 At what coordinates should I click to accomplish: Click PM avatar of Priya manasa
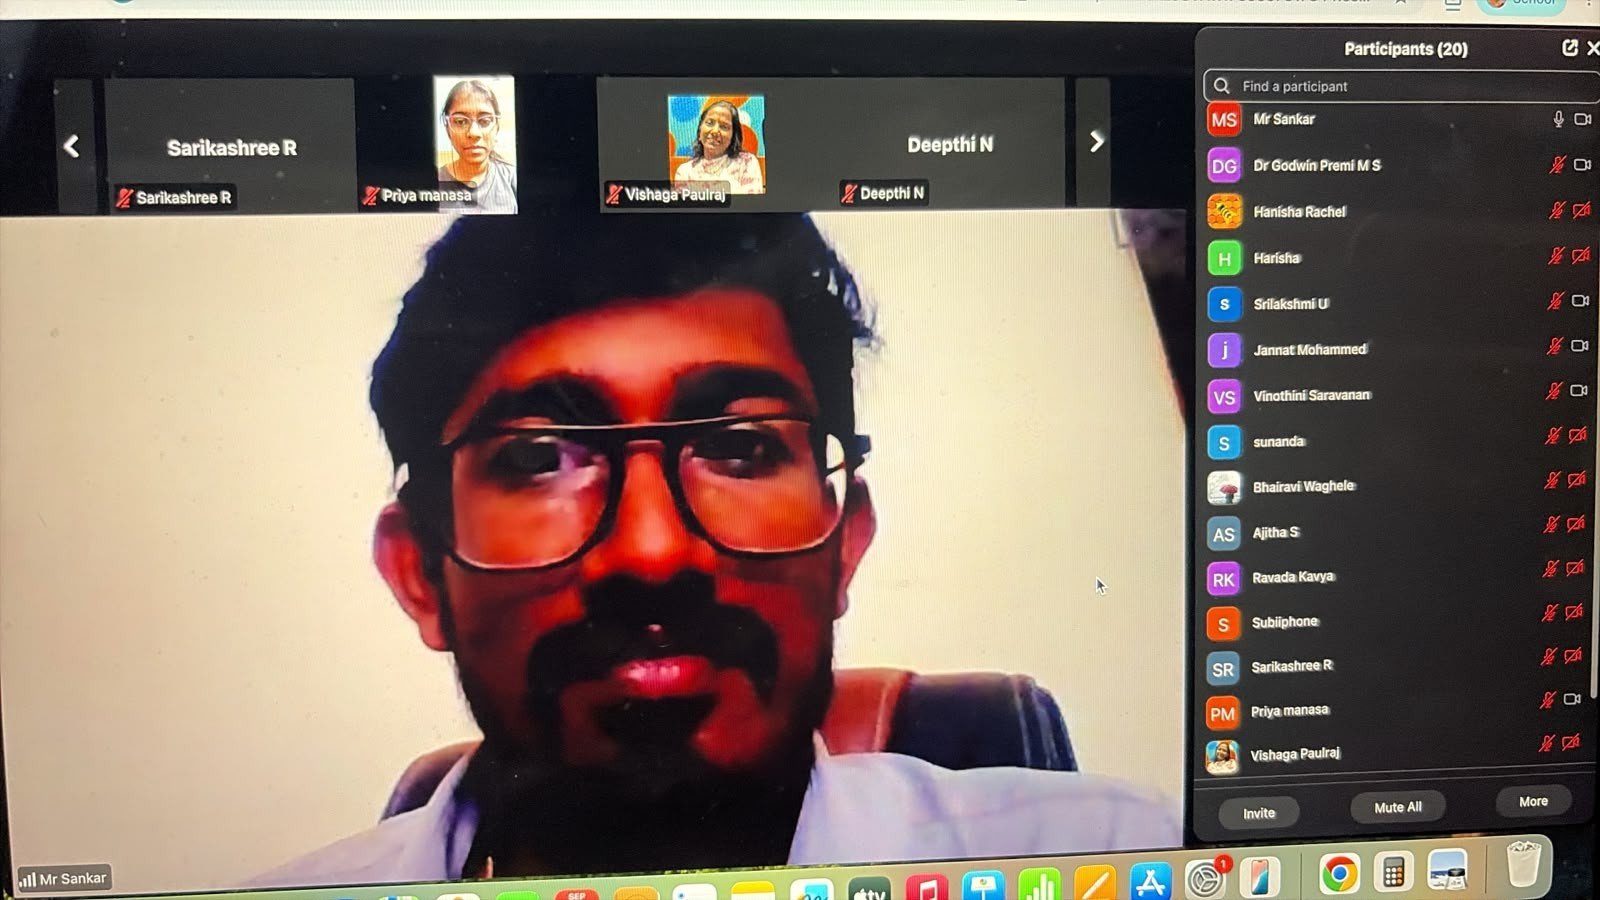click(1222, 714)
